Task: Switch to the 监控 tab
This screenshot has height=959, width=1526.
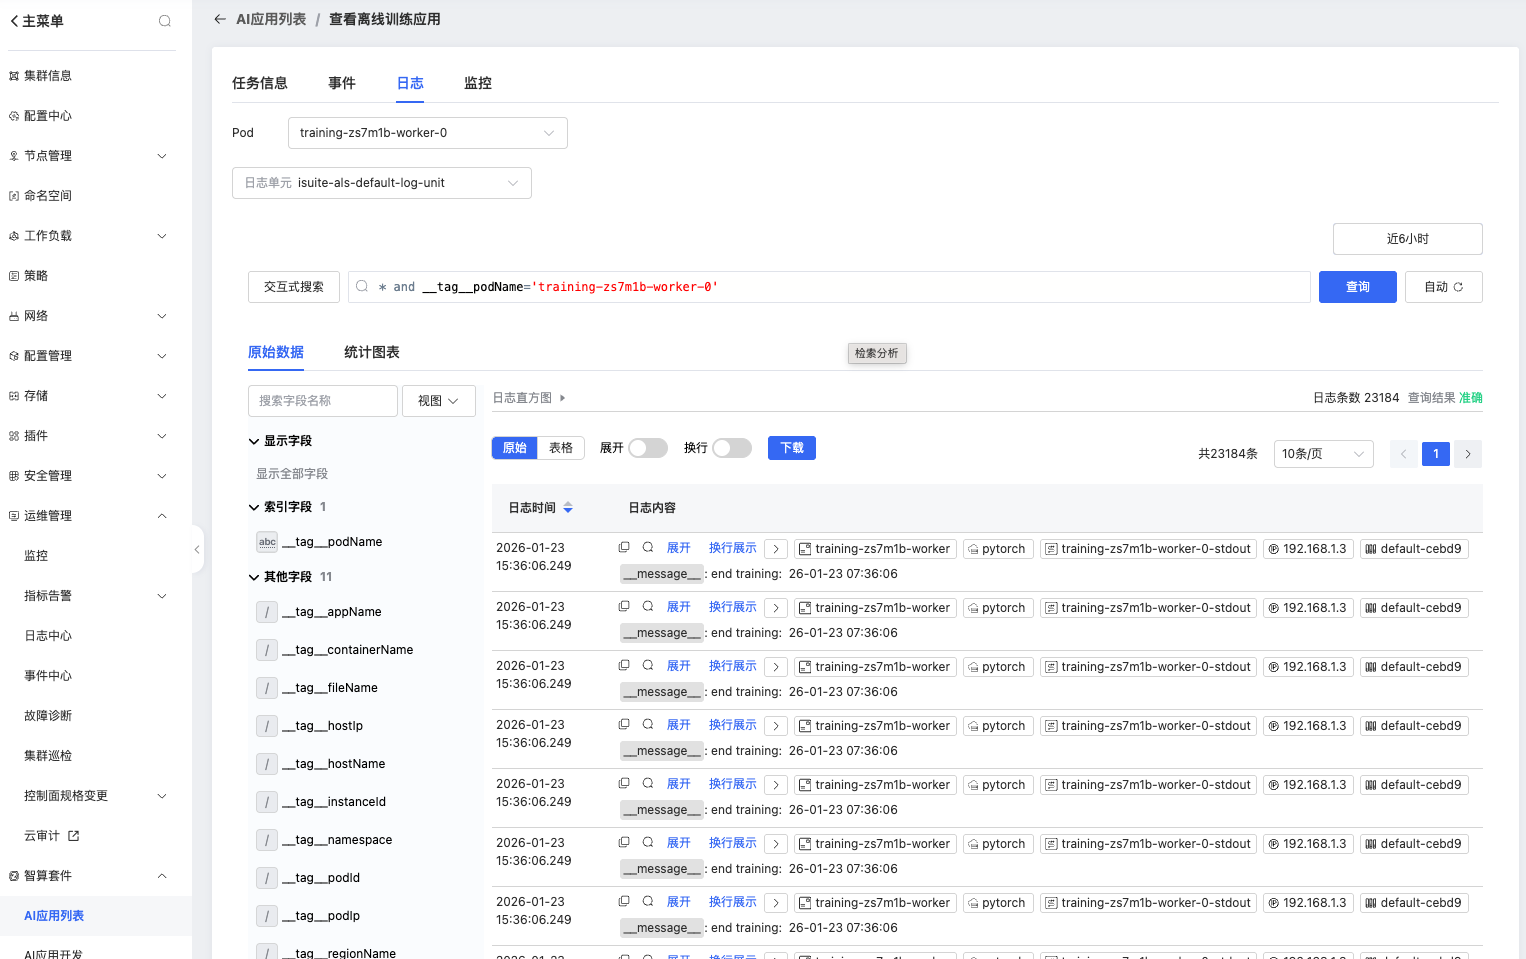Action: pyautogui.click(x=477, y=83)
